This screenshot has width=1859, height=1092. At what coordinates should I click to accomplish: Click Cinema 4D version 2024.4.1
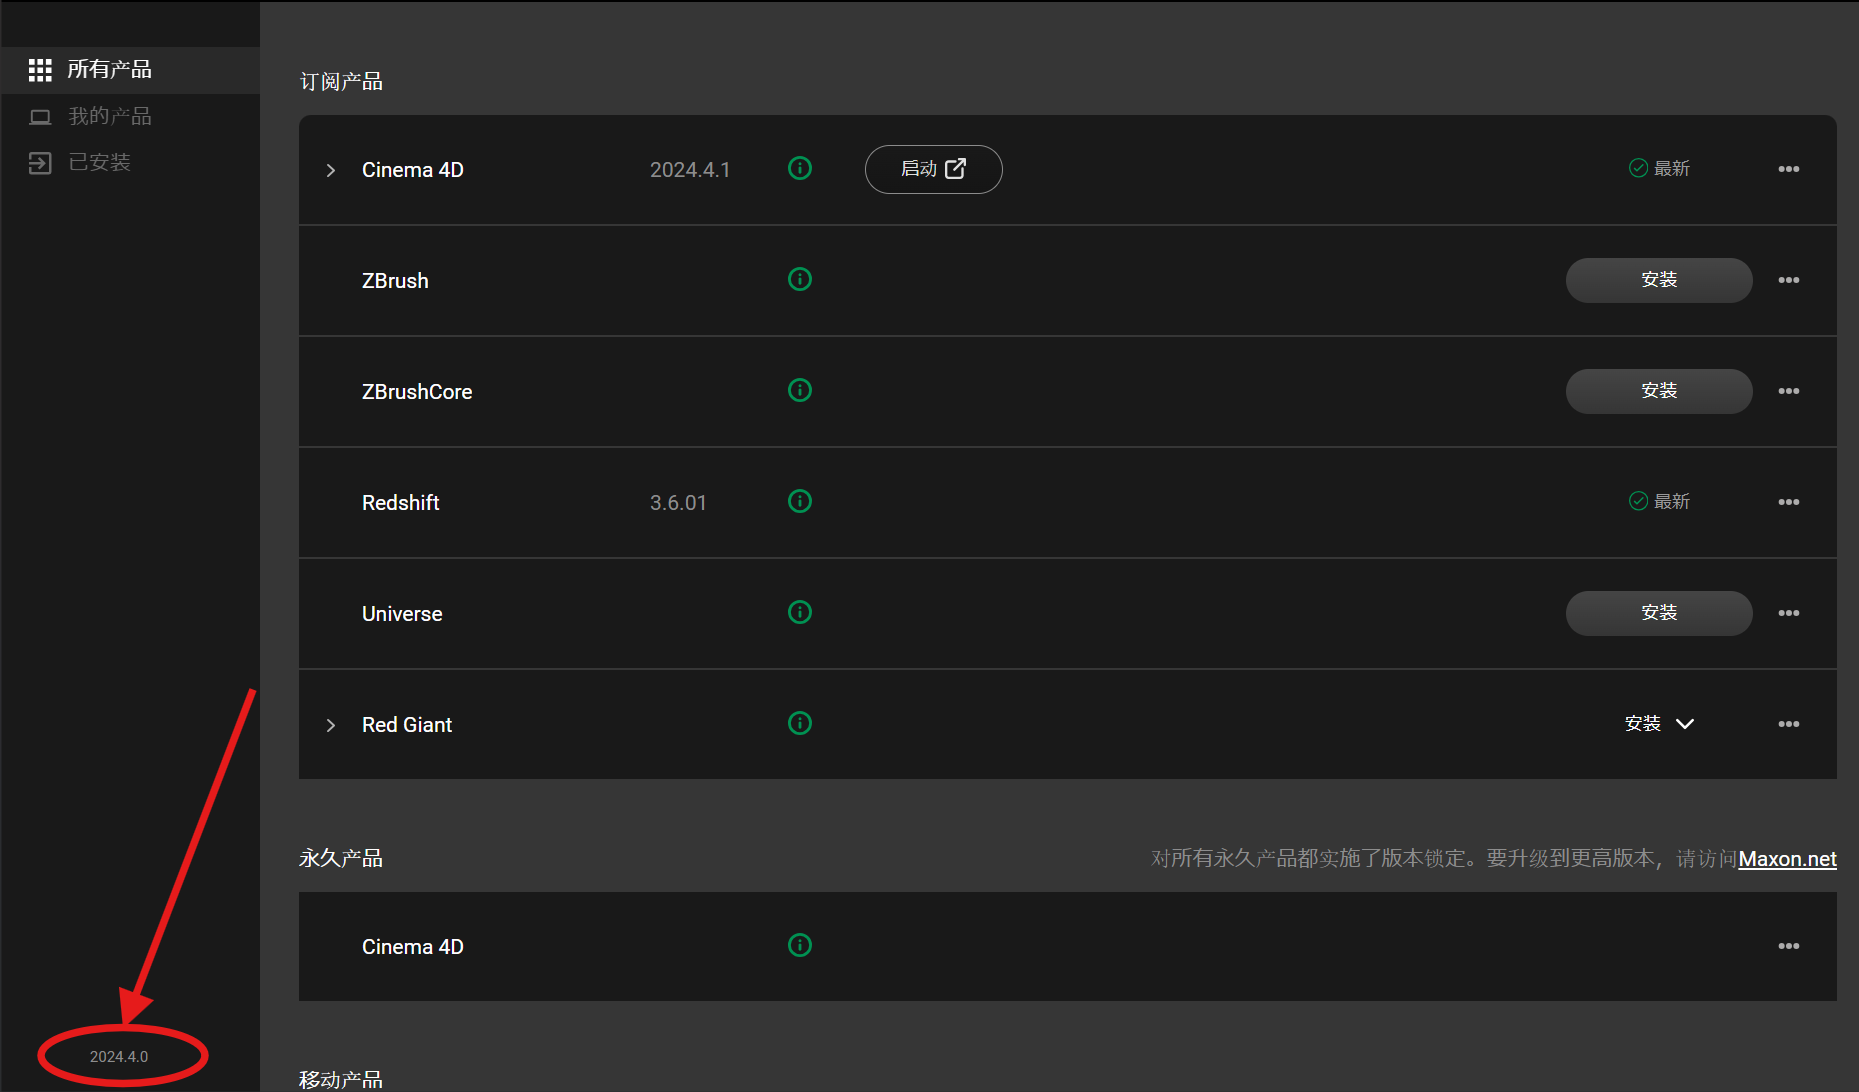(x=690, y=170)
